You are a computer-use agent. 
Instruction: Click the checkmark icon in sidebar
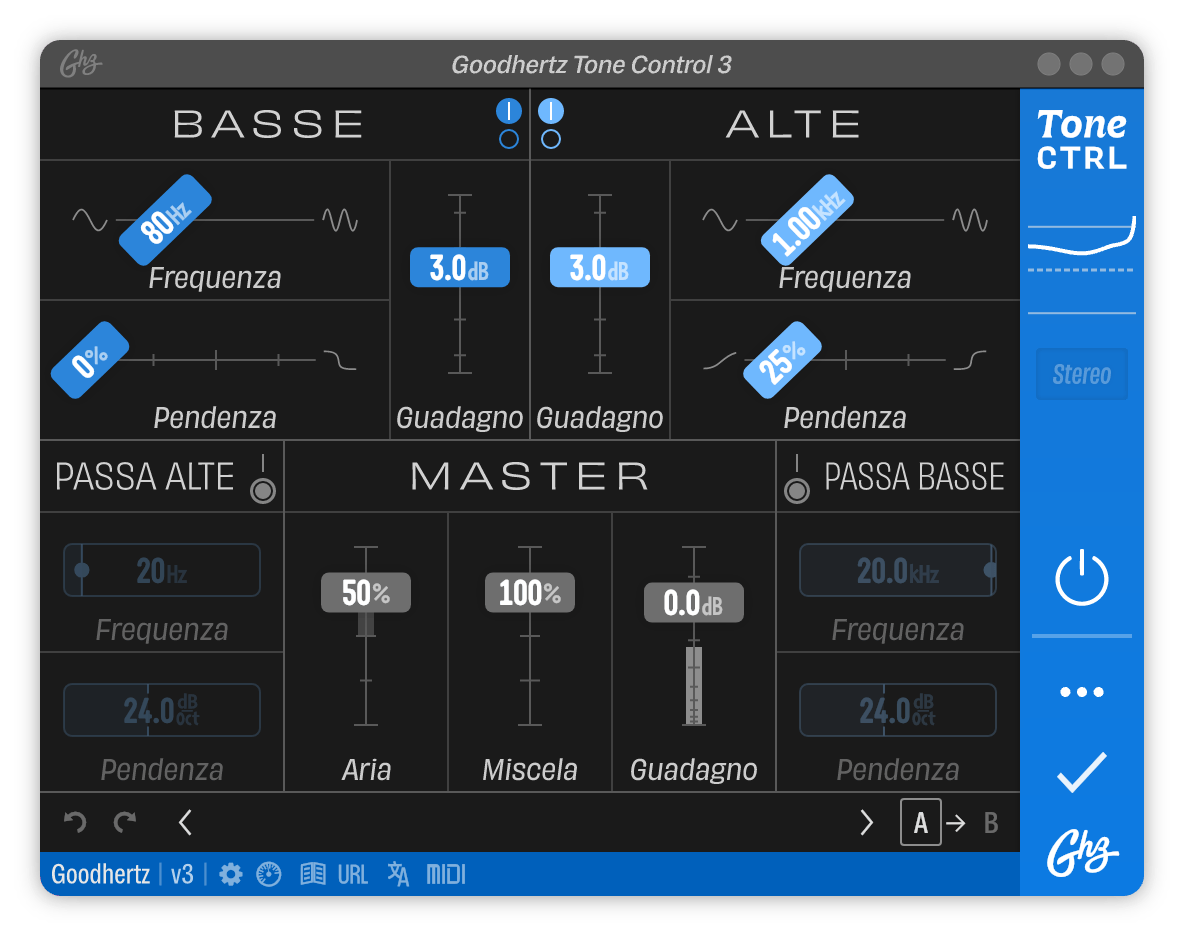tap(1081, 772)
